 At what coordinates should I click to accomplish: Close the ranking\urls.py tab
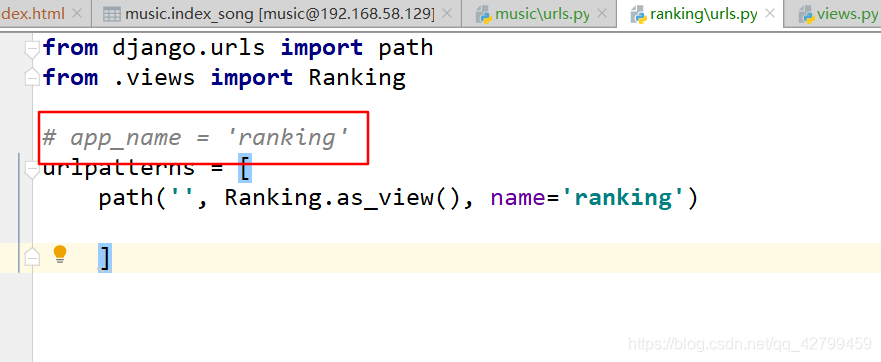click(771, 13)
